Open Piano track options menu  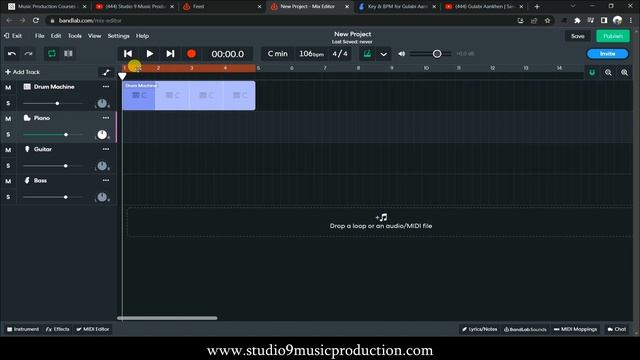[106, 118]
